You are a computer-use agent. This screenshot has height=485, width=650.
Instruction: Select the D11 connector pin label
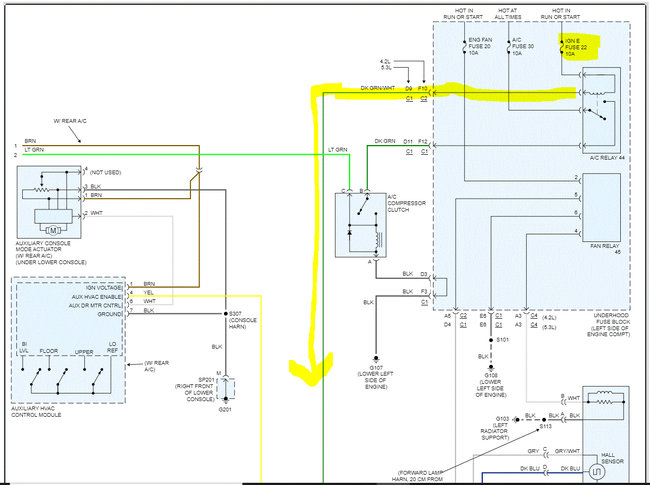[x=408, y=142]
